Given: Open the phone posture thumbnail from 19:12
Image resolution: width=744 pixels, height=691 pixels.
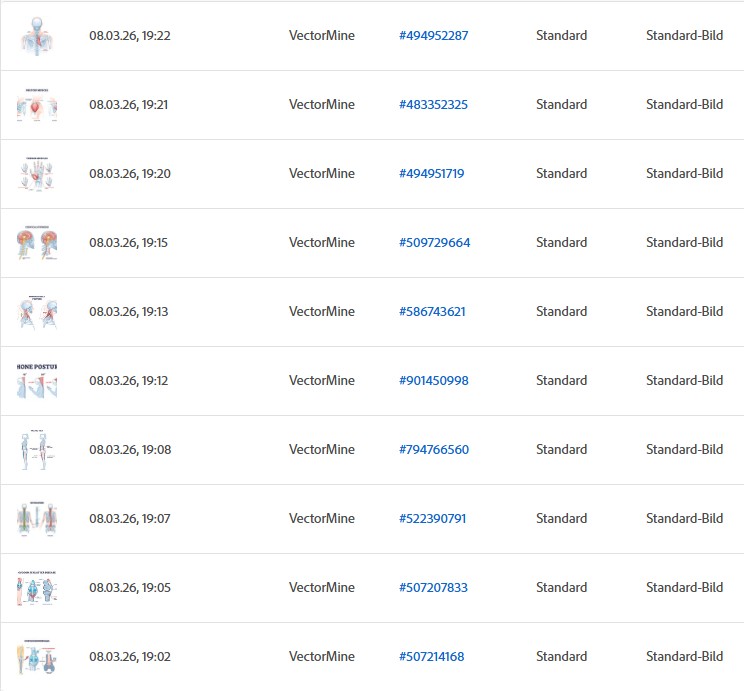Looking at the screenshot, I should click(x=36, y=381).
